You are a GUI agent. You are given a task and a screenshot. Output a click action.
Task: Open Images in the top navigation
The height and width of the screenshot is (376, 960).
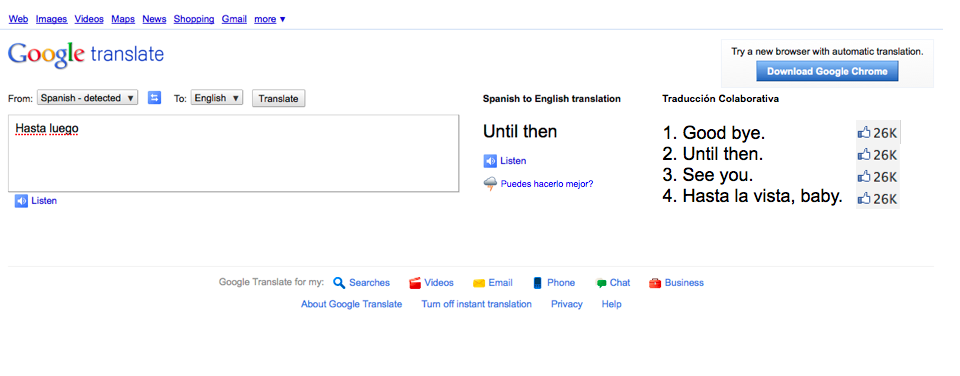pyautogui.click(x=51, y=19)
